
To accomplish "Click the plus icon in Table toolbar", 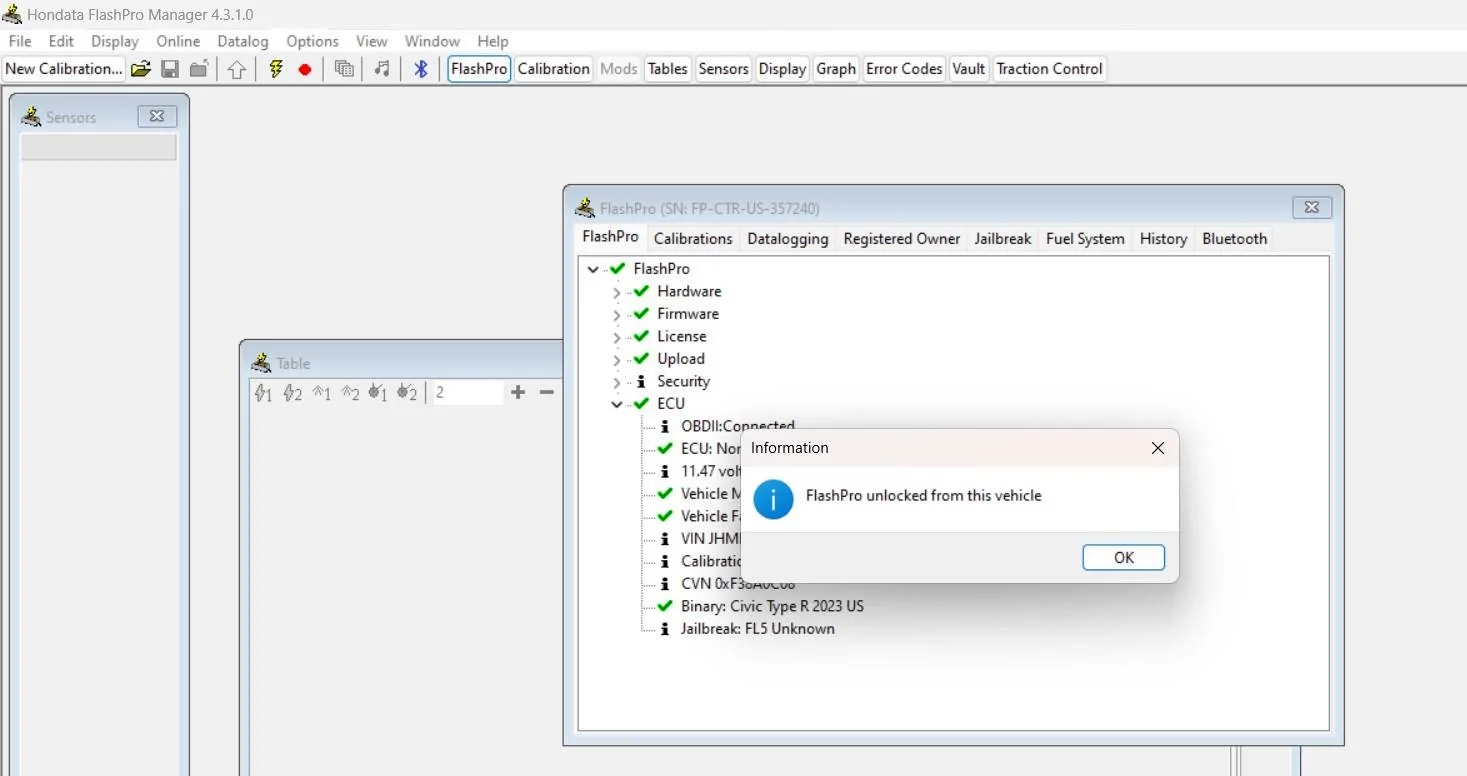I will click(518, 392).
